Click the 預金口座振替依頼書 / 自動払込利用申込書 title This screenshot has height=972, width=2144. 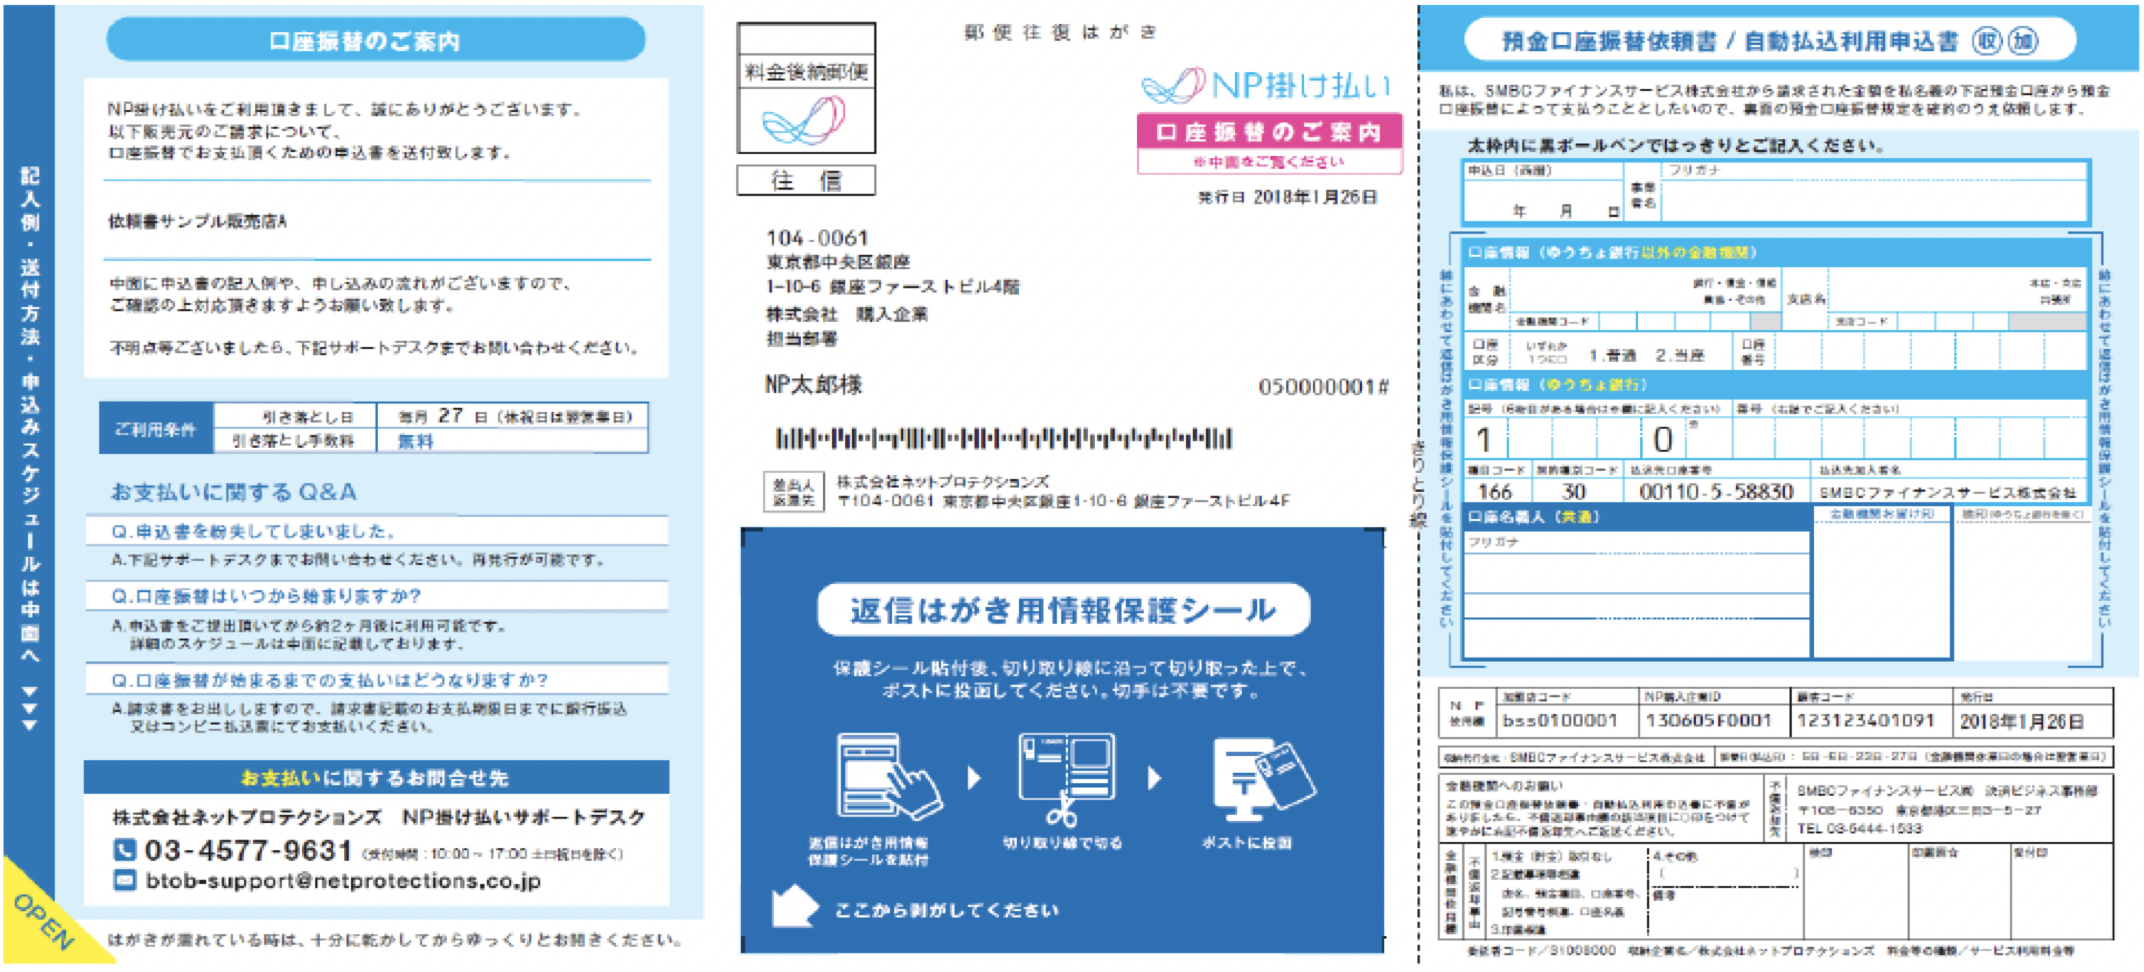pyautogui.click(x=1730, y=41)
